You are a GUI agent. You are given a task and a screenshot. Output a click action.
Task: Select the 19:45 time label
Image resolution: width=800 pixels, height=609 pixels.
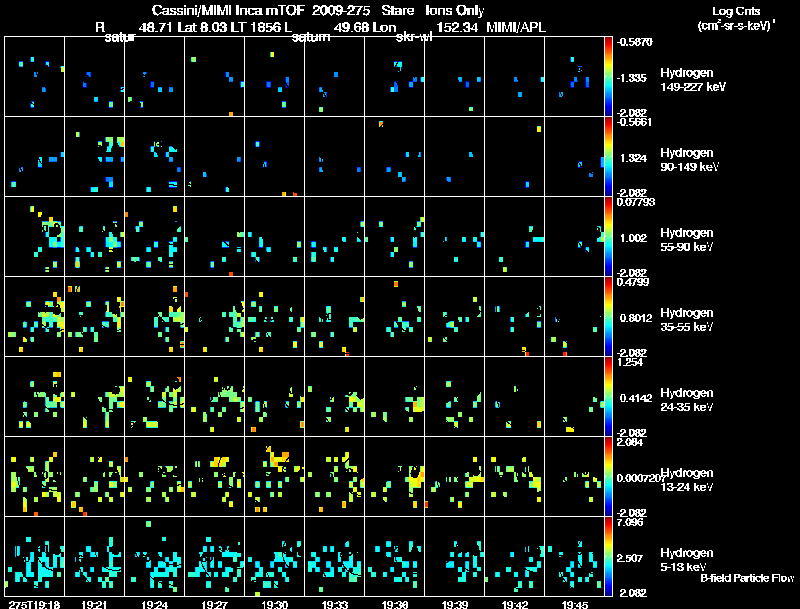(574, 604)
